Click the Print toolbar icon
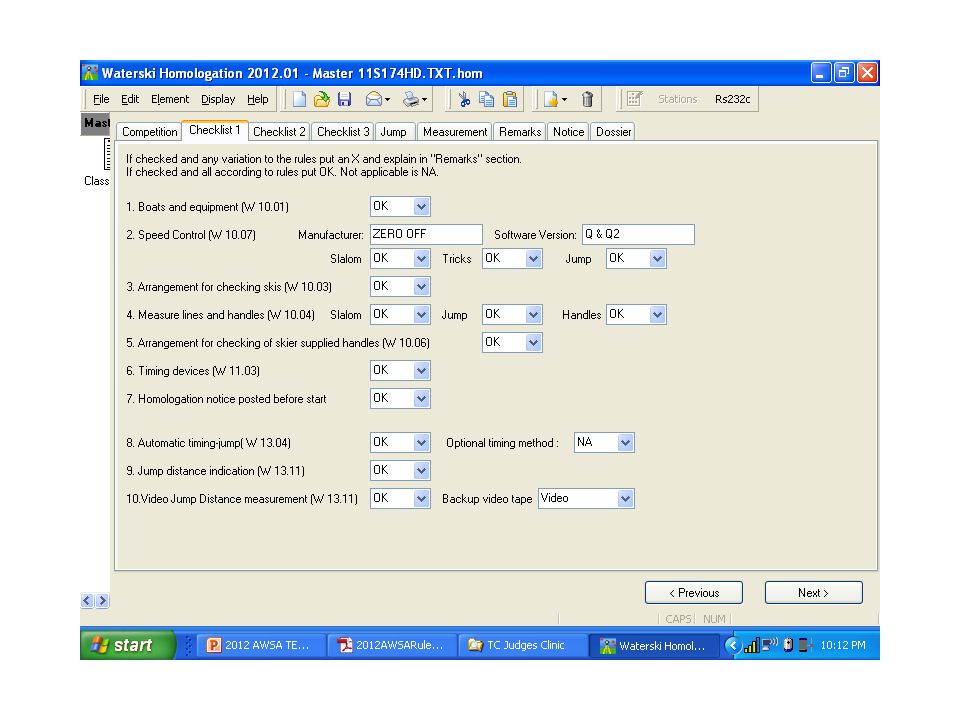Viewport: 960px width, 720px height. 411,99
